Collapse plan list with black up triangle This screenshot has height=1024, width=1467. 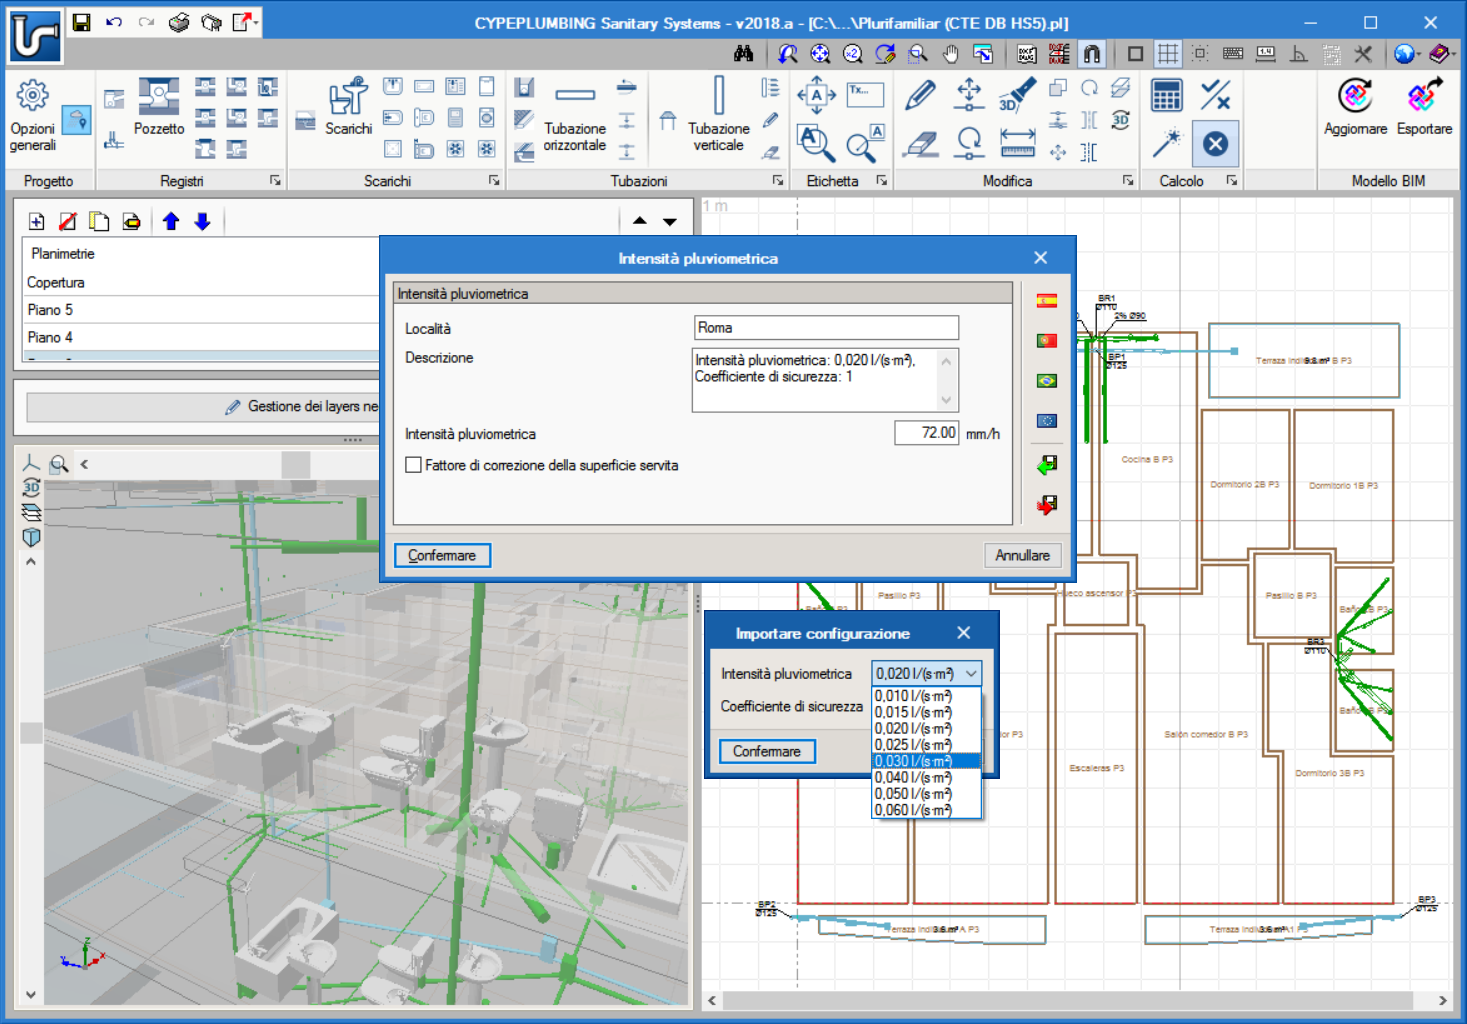coord(640,221)
